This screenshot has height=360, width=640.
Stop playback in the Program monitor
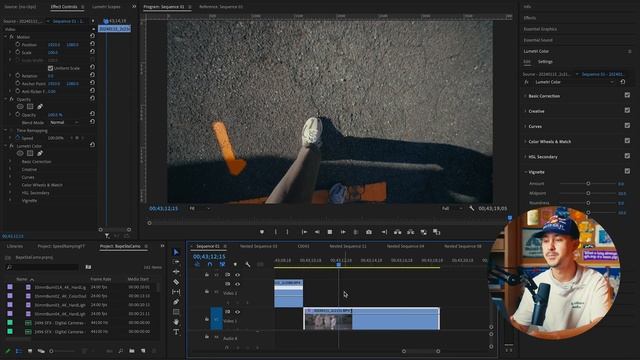[330, 232]
